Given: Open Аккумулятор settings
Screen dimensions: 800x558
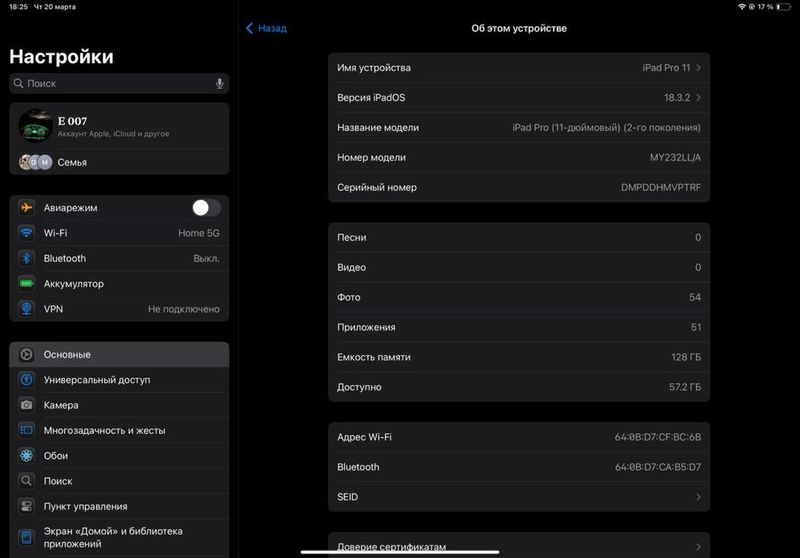Looking at the screenshot, I should (119, 284).
